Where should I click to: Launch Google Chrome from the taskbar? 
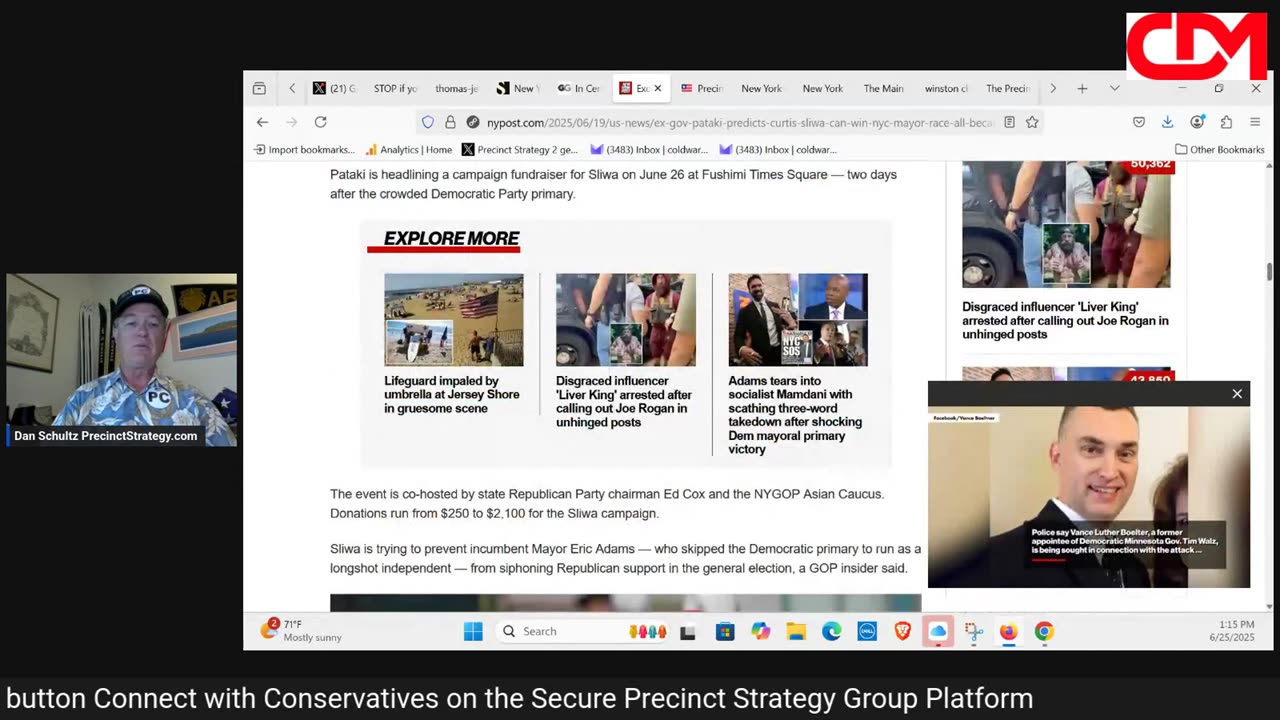pyautogui.click(x=1044, y=631)
